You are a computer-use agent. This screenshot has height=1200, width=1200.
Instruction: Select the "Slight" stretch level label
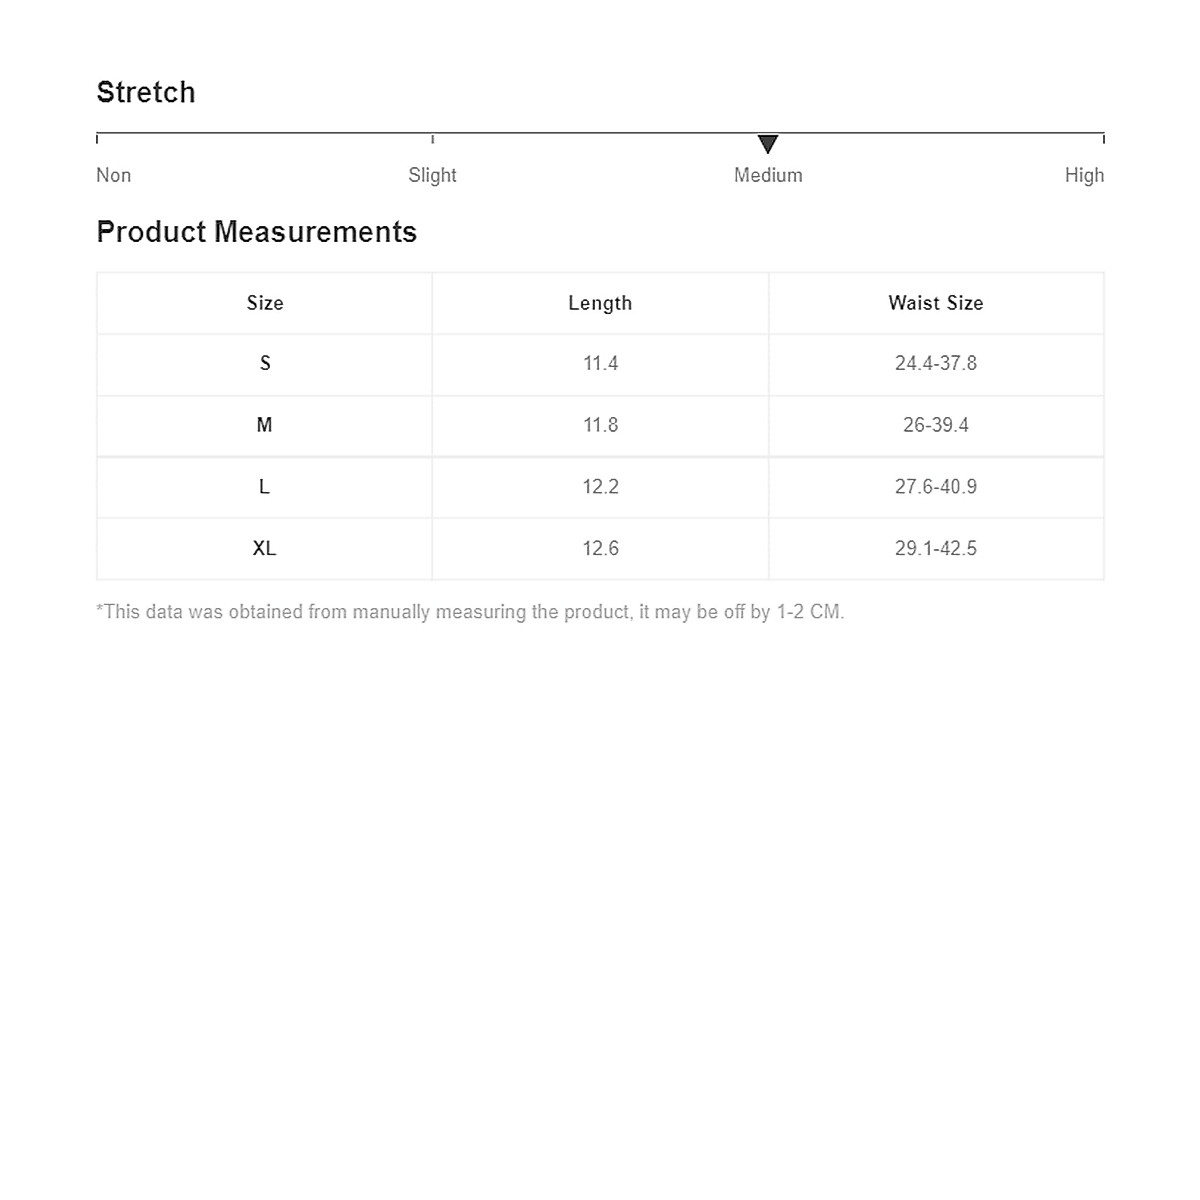(x=432, y=175)
